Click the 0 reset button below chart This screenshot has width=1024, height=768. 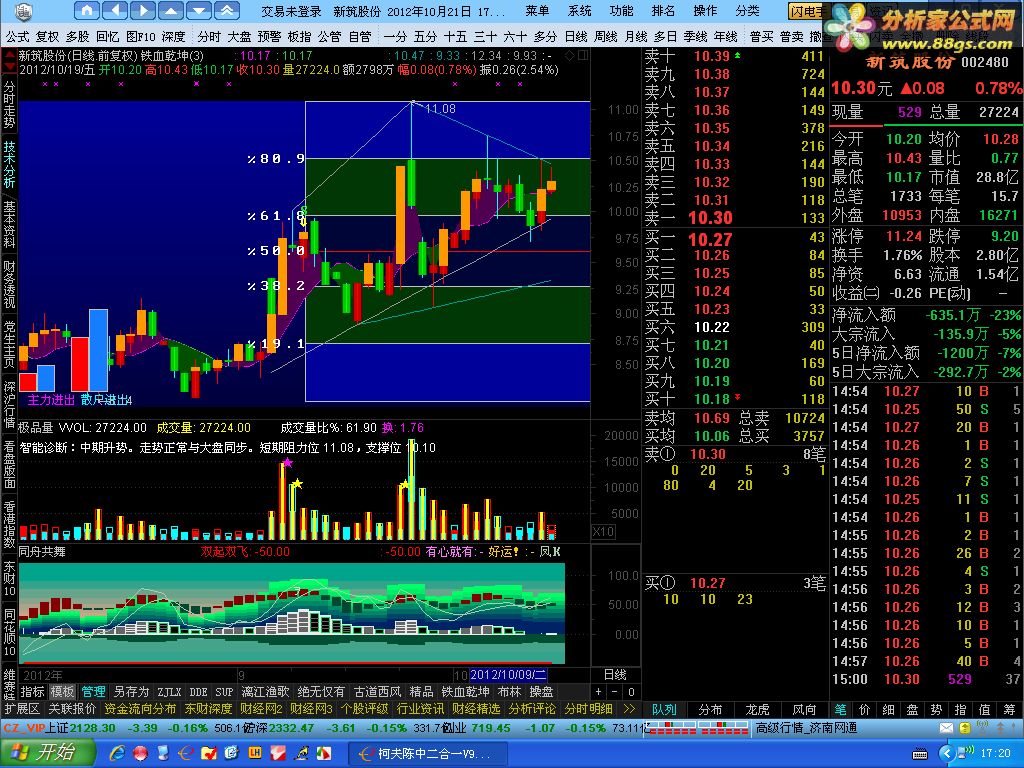click(631, 692)
